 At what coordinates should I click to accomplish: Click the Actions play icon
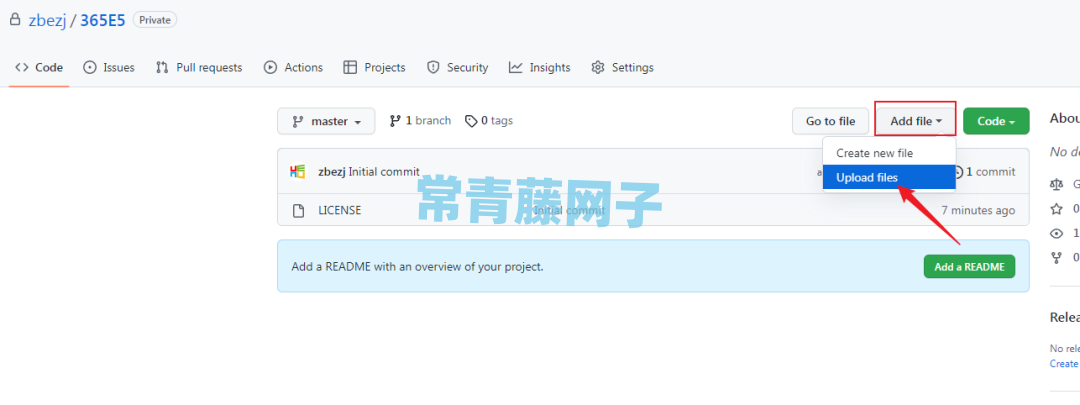pos(271,68)
